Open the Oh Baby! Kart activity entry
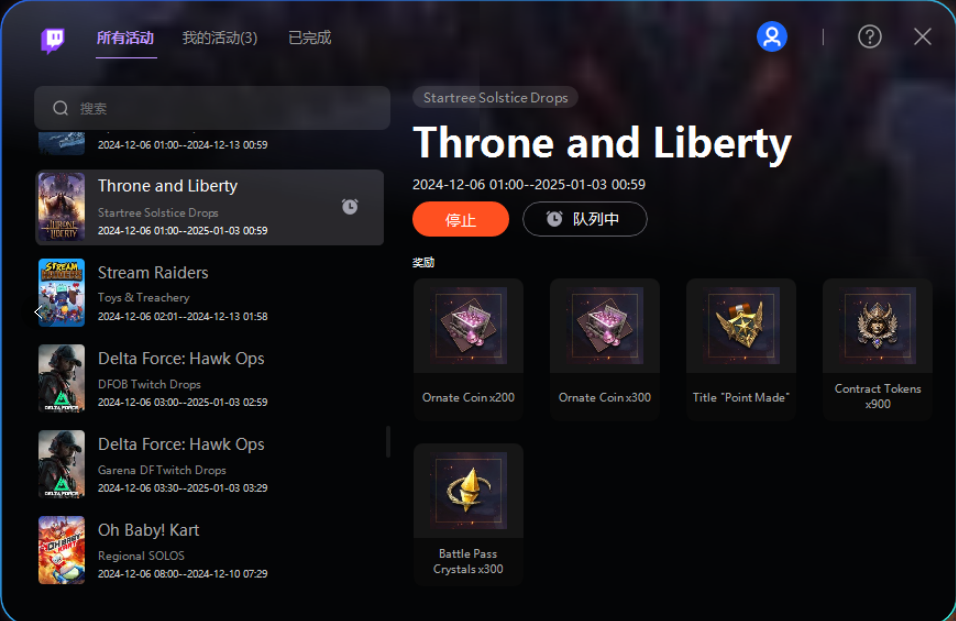This screenshot has height=621, width=956. pos(209,550)
